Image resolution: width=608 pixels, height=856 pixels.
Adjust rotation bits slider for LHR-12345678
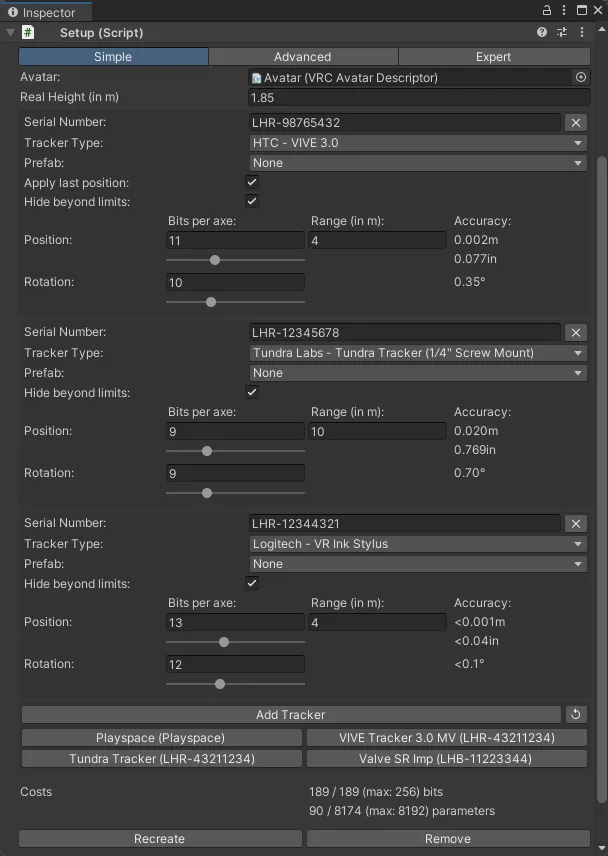pos(235,493)
